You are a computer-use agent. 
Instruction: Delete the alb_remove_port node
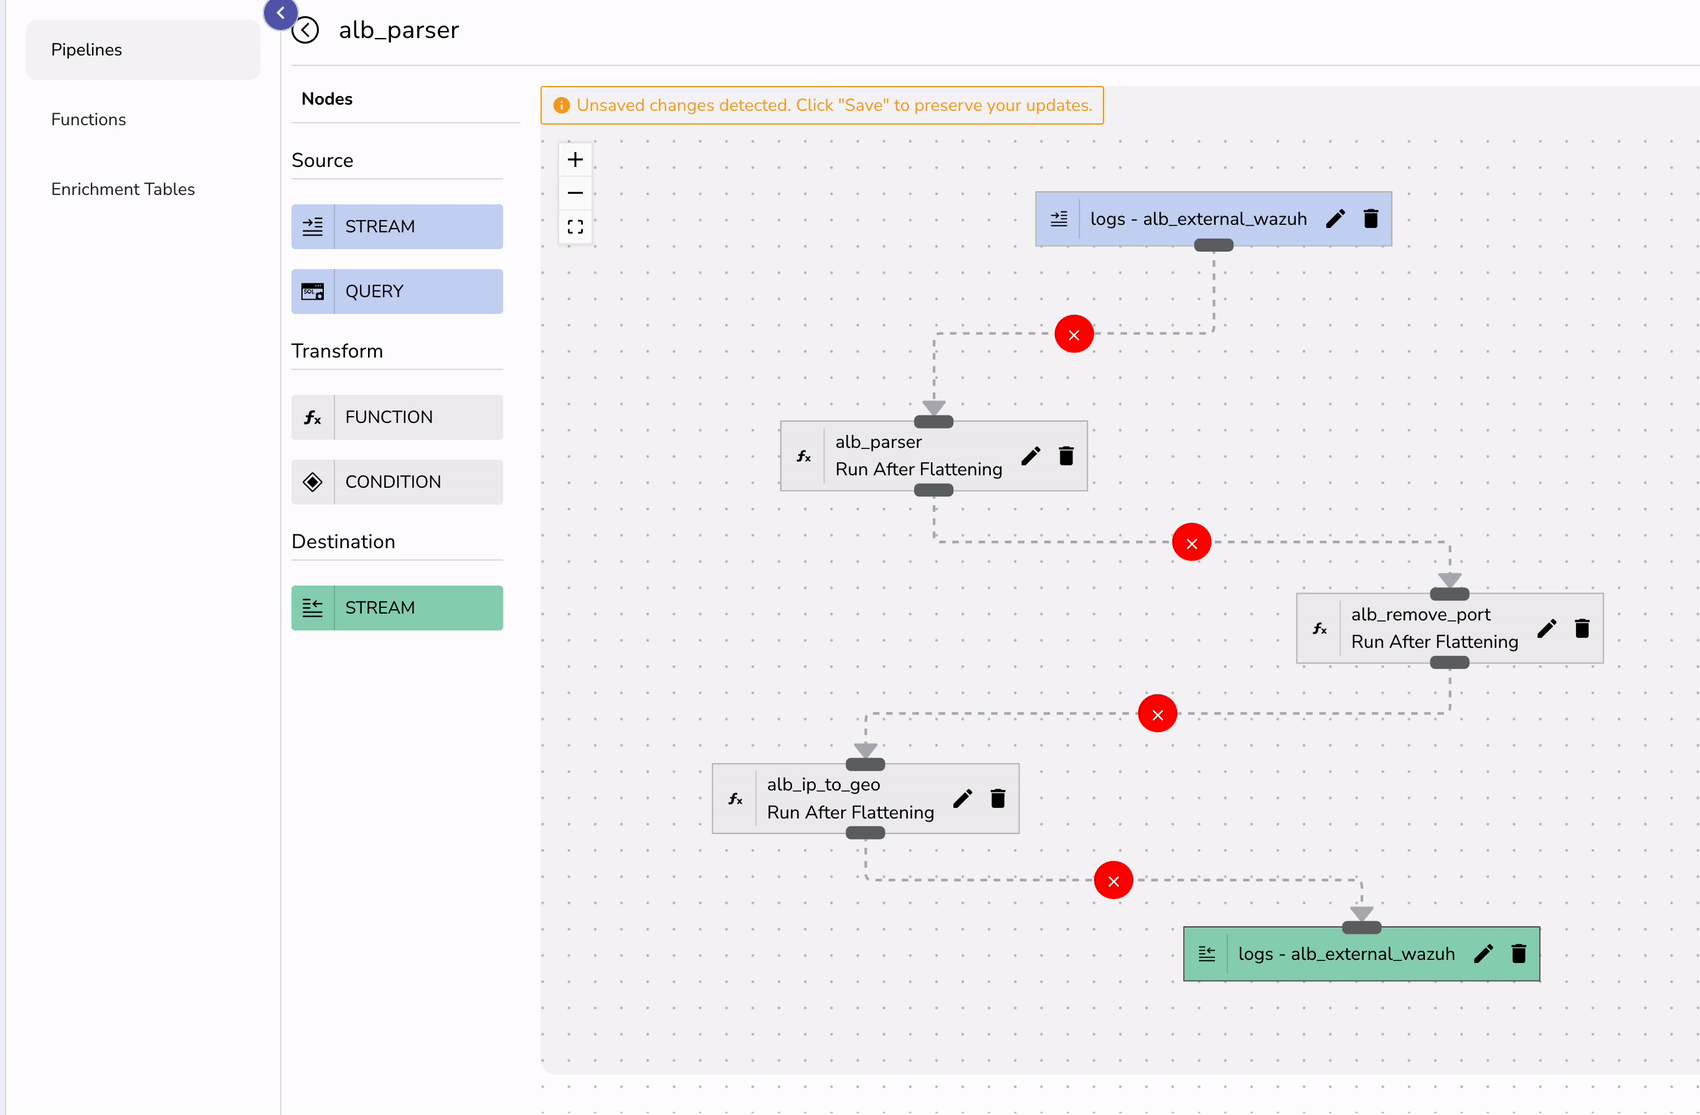[1582, 628]
